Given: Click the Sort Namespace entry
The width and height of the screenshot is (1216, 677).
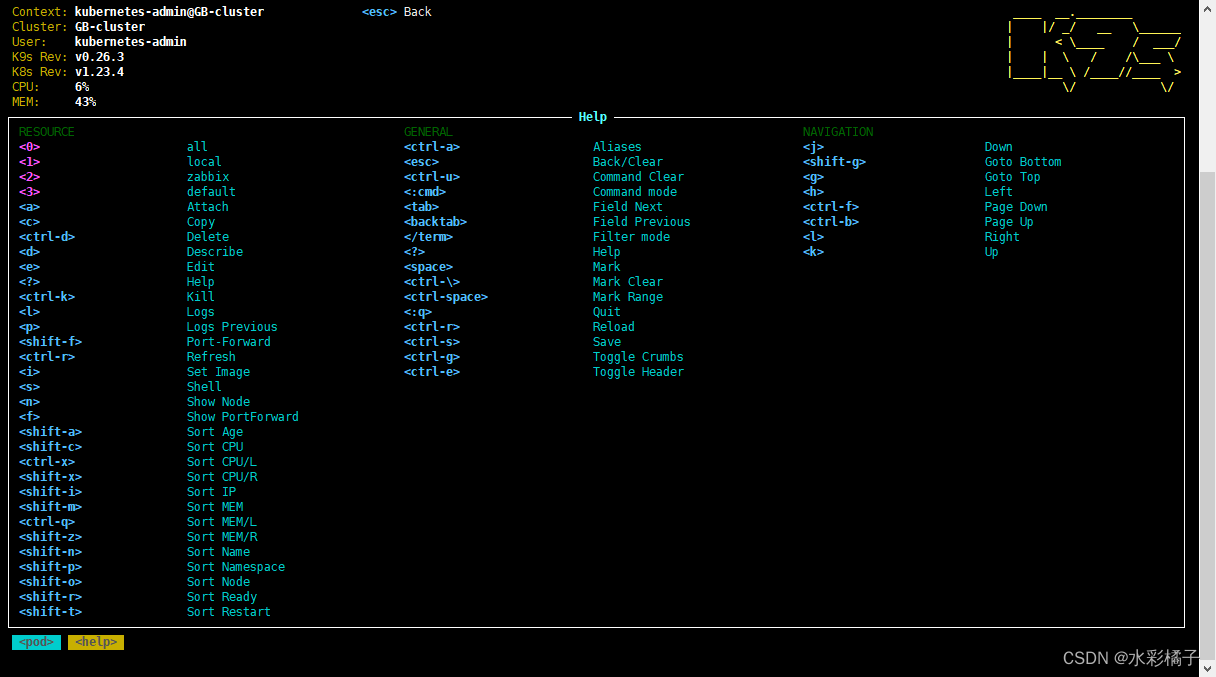Looking at the screenshot, I should click(x=236, y=567).
